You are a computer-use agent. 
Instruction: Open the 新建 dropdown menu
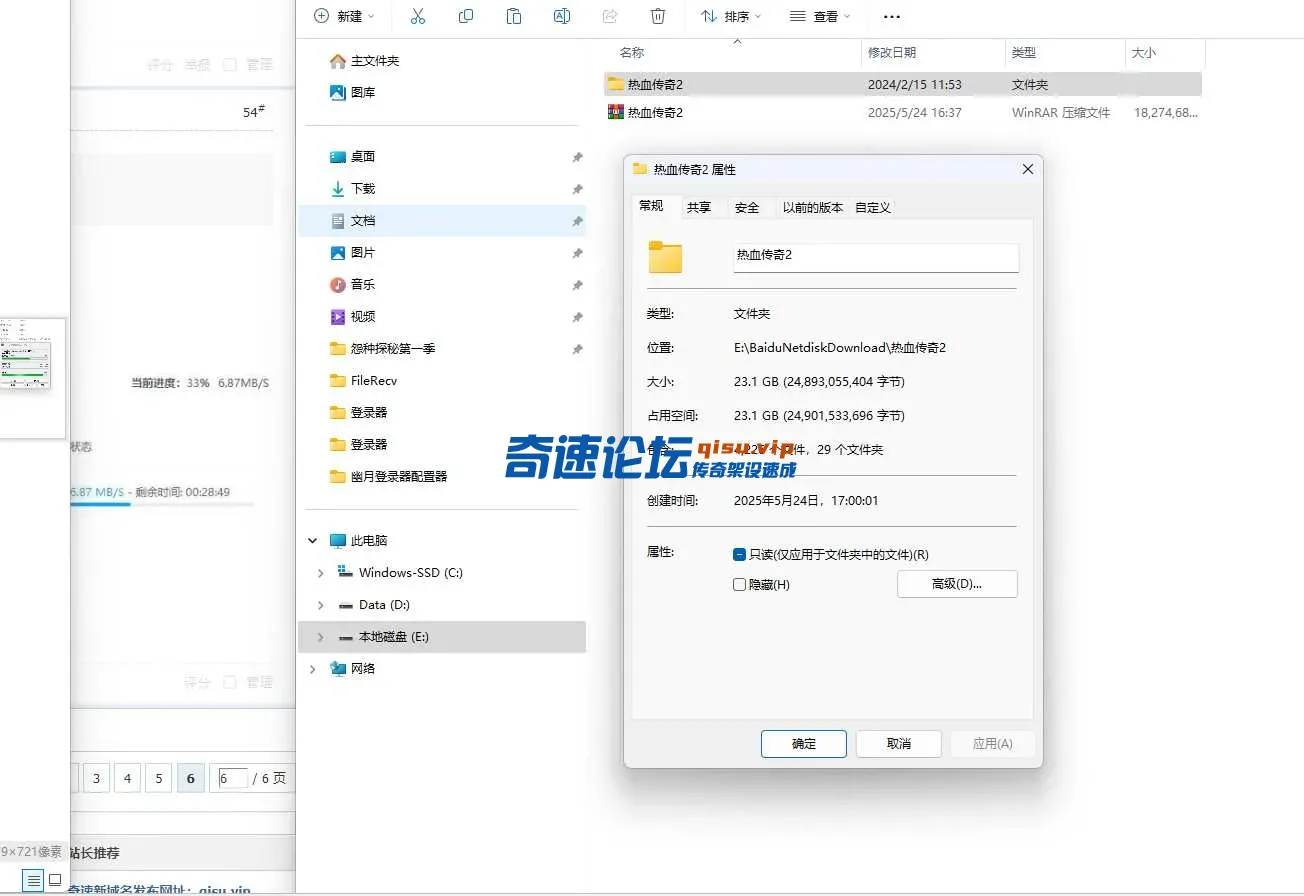345,16
